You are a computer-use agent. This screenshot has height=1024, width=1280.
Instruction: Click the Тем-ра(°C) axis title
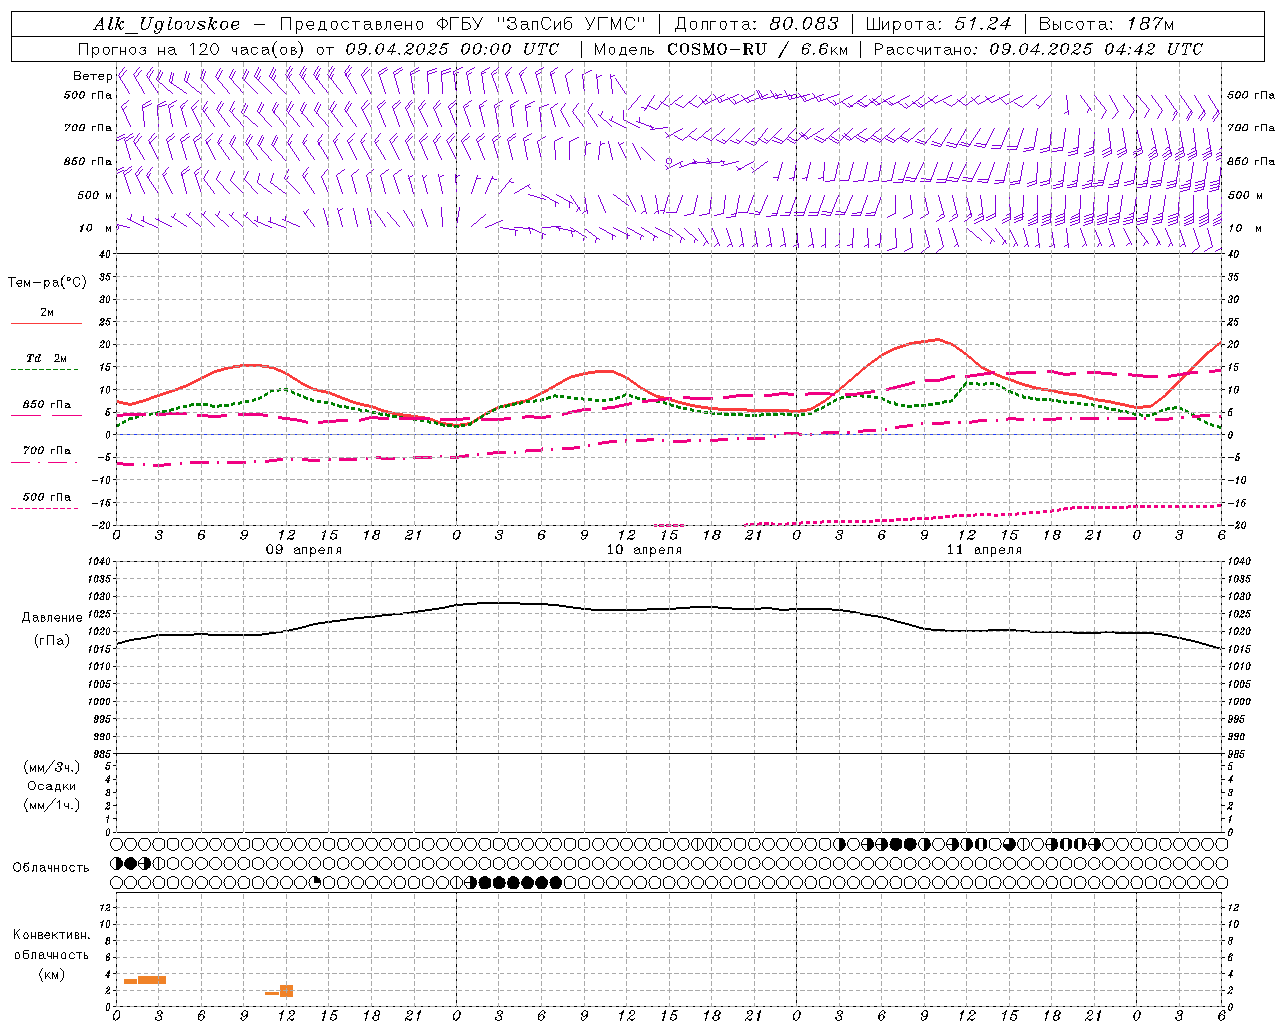coord(47,283)
